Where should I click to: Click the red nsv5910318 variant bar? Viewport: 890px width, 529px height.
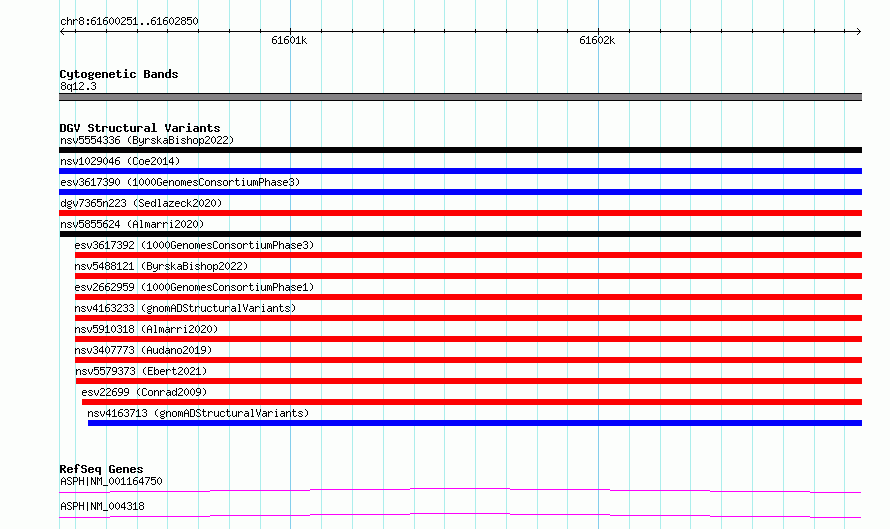pyautogui.click(x=468, y=339)
